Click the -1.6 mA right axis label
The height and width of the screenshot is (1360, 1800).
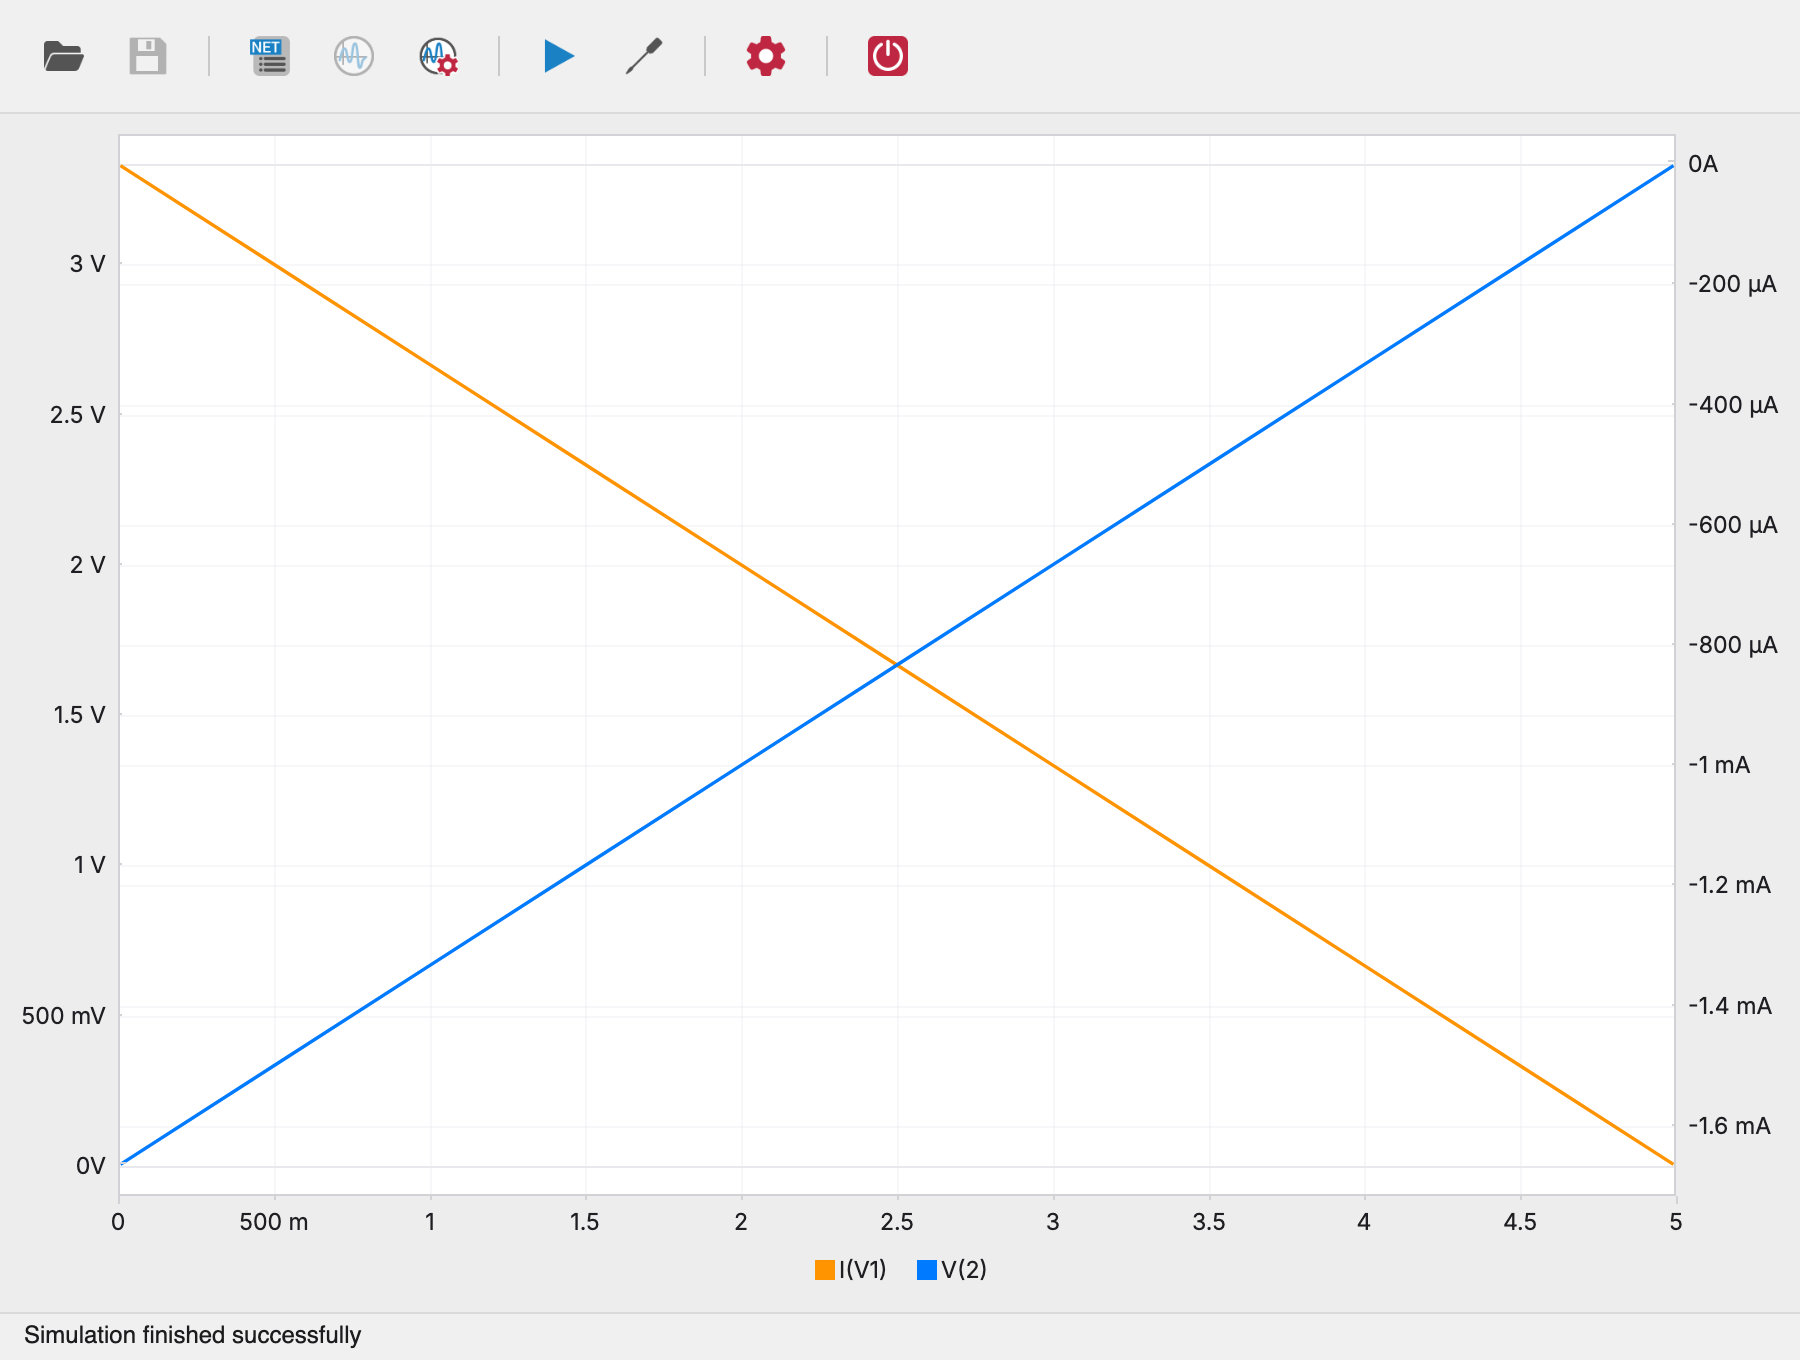(x=1730, y=1126)
